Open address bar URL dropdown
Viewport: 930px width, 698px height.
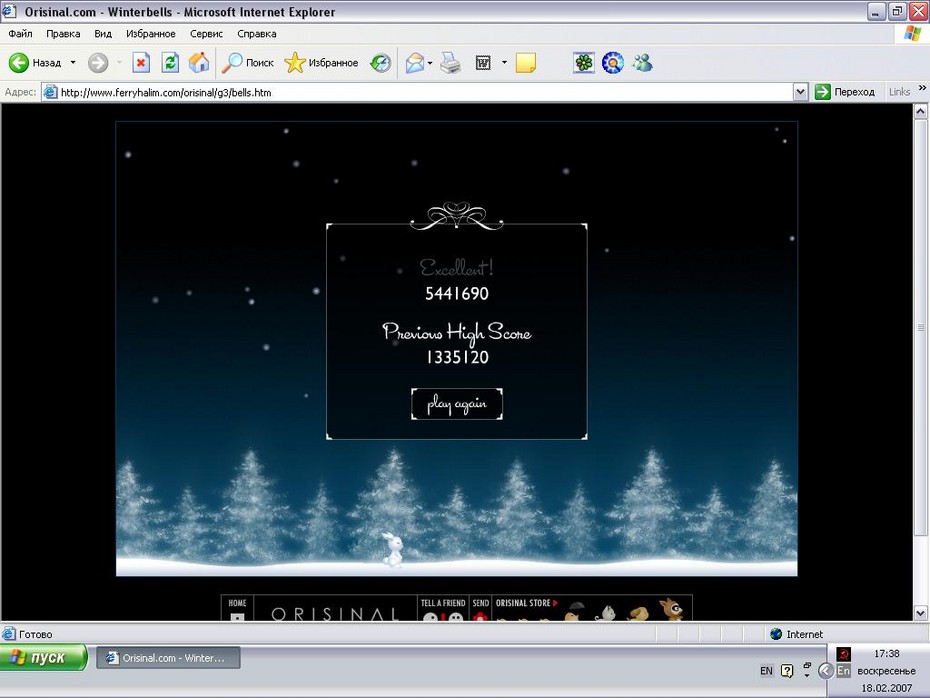800,92
